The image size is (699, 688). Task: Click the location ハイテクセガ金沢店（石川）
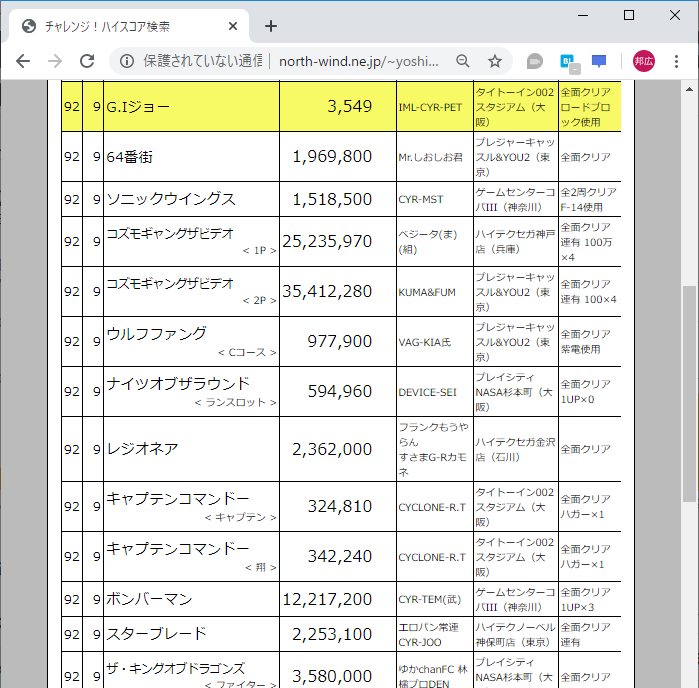click(x=515, y=449)
